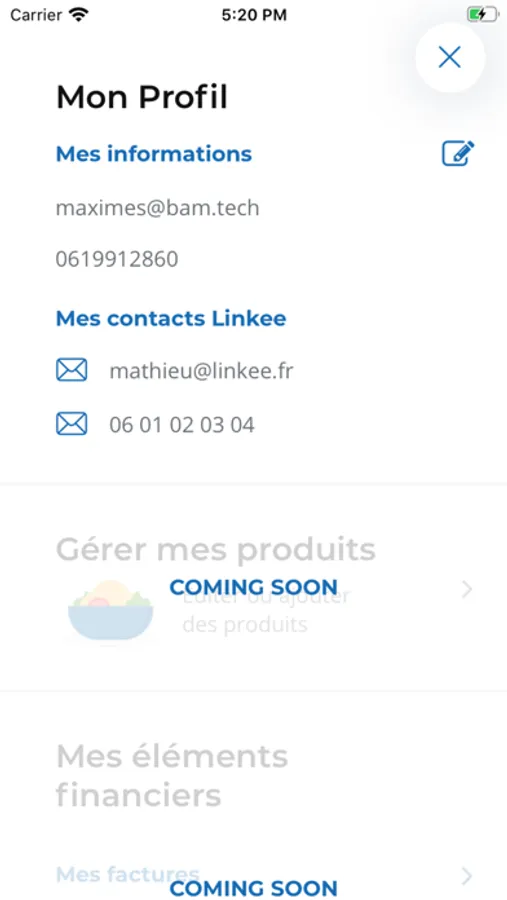Tap the Mes informations heading
This screenshot has height=900, width=507.
154,154
